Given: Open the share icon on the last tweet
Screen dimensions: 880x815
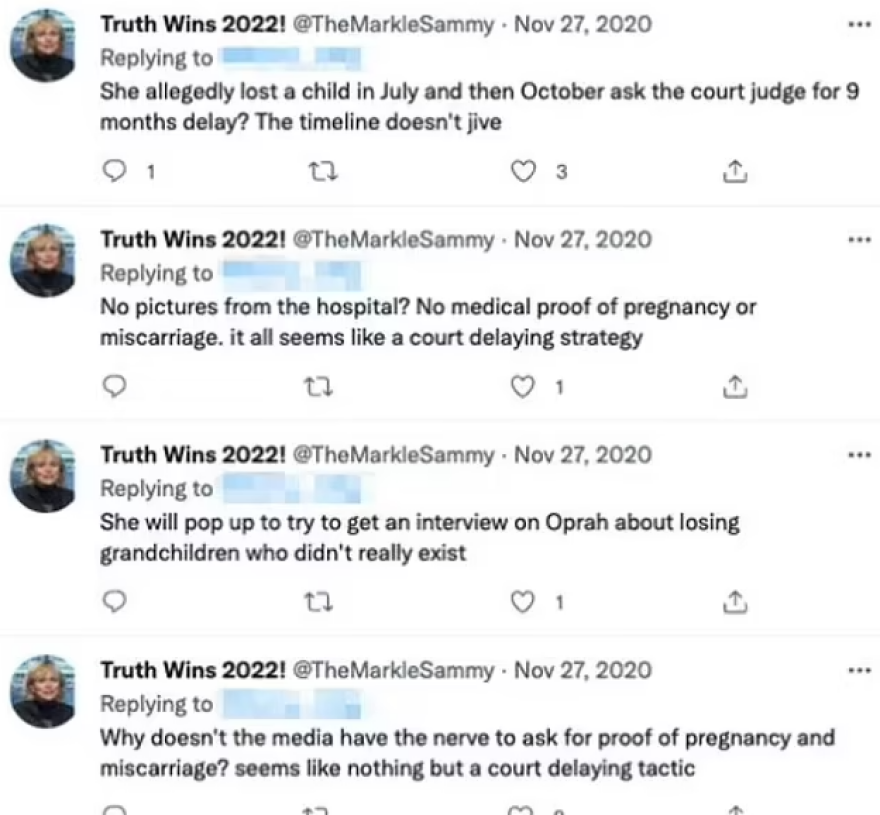Looking at the screenshot, I should (736, 808).
